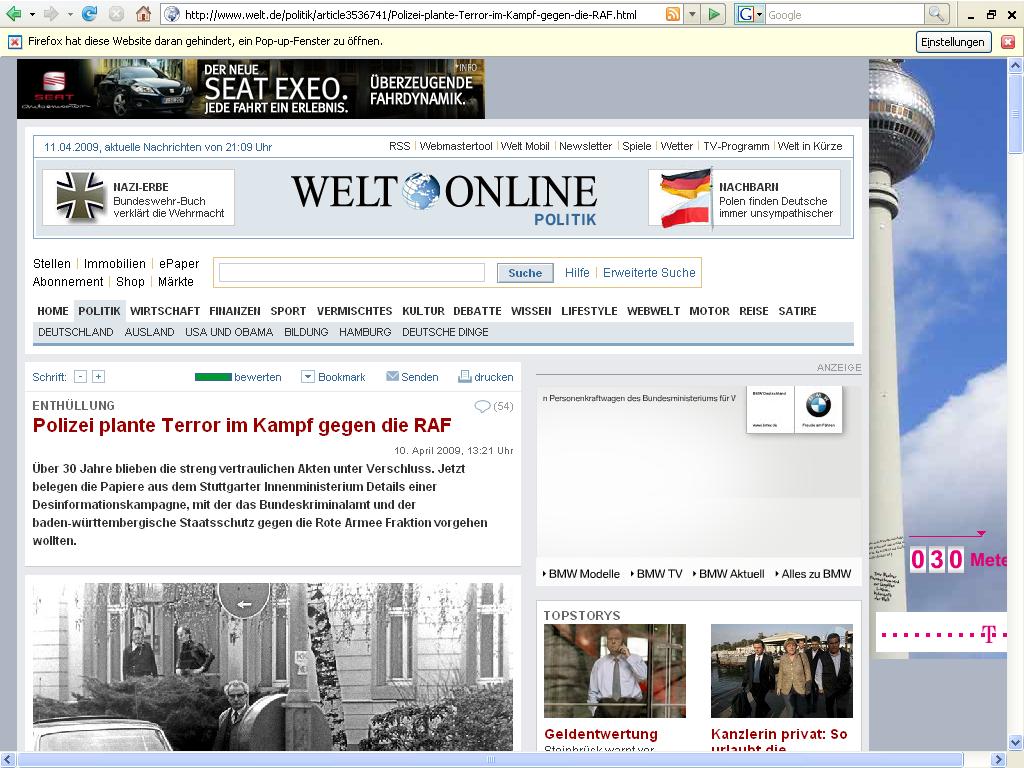Click the horizontal scrollbar right arrow

pyautogui.click(x=999, y=760)
